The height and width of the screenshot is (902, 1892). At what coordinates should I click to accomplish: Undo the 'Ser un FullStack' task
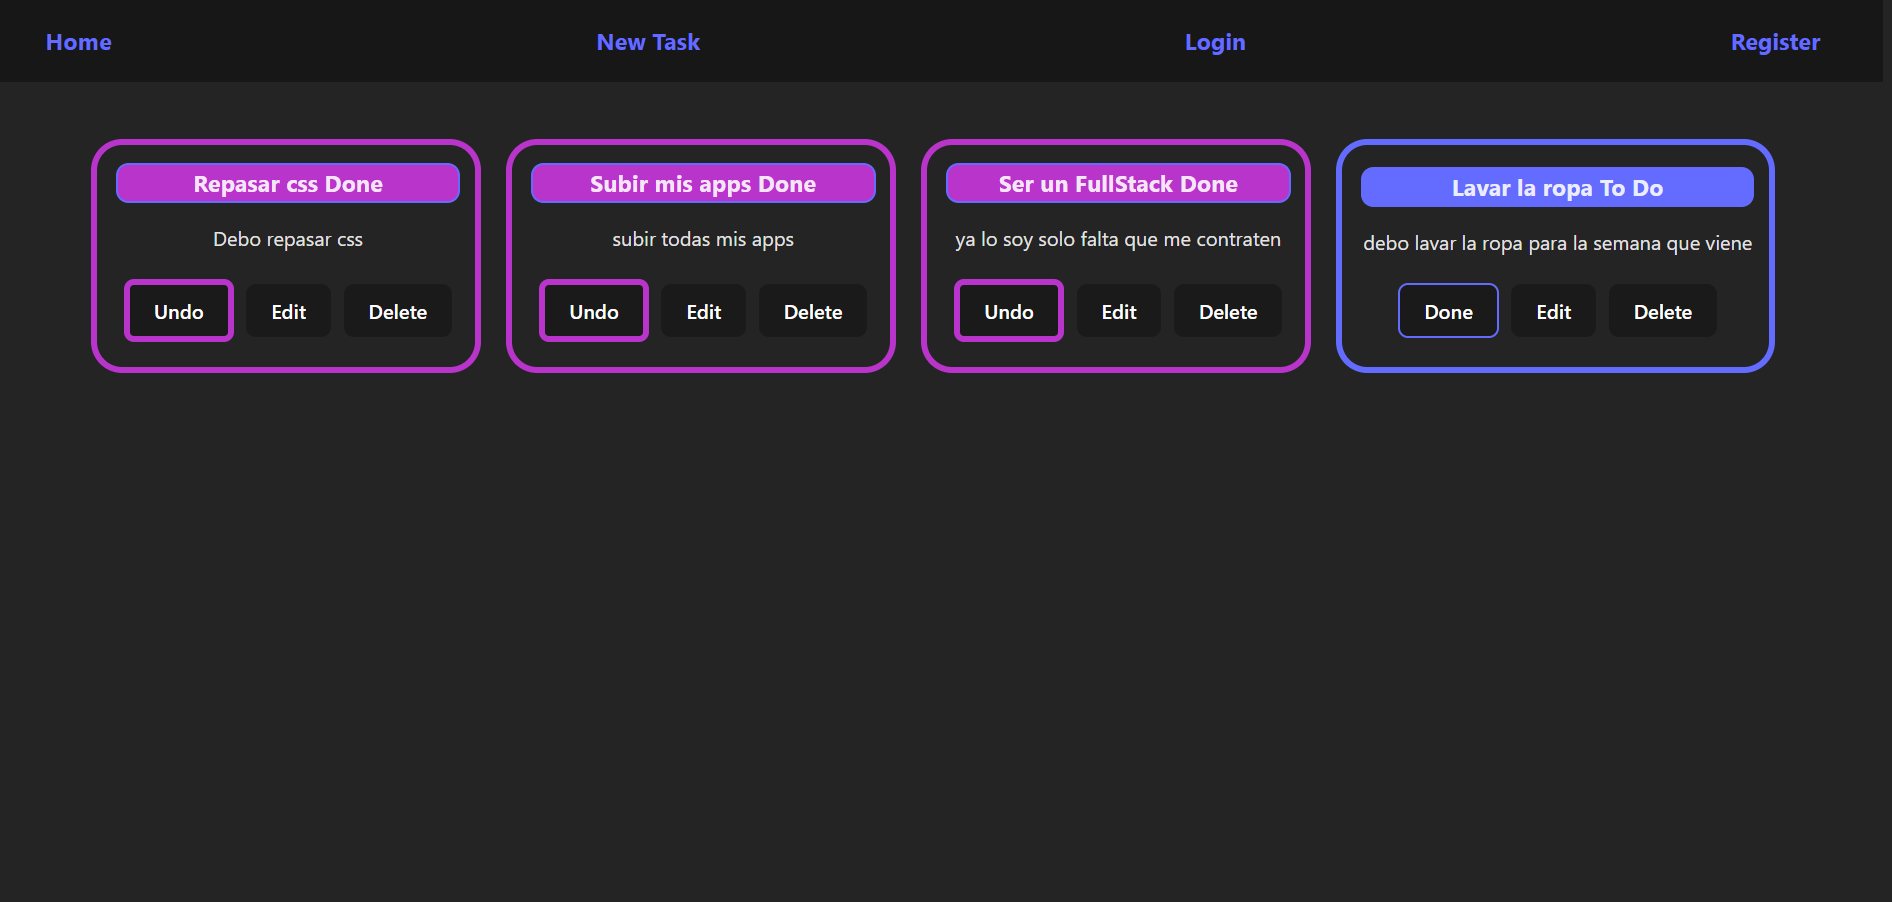1008,311
